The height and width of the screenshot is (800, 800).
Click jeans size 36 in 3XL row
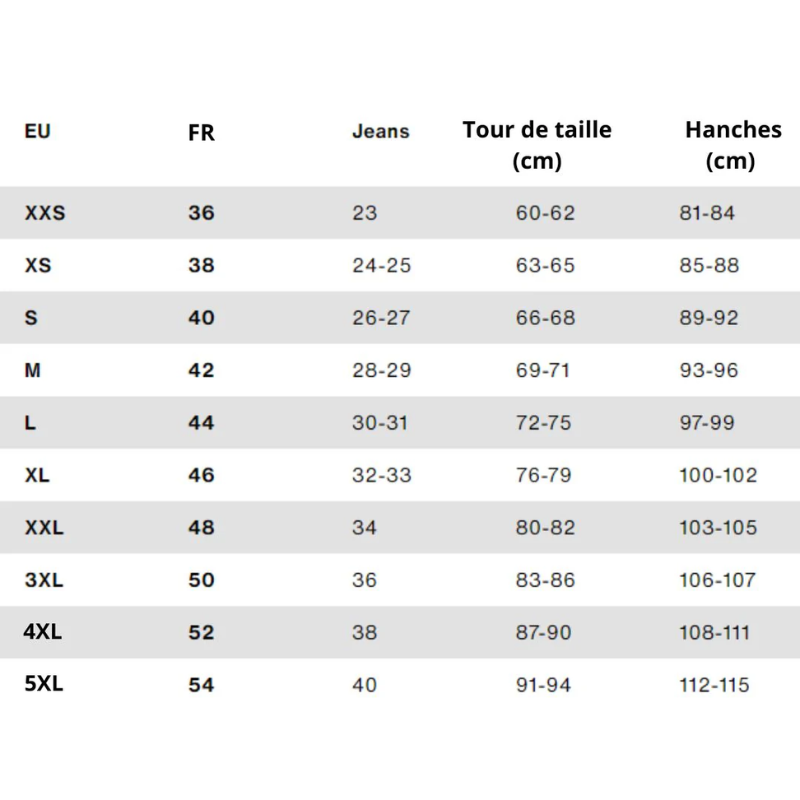[364, 580]
